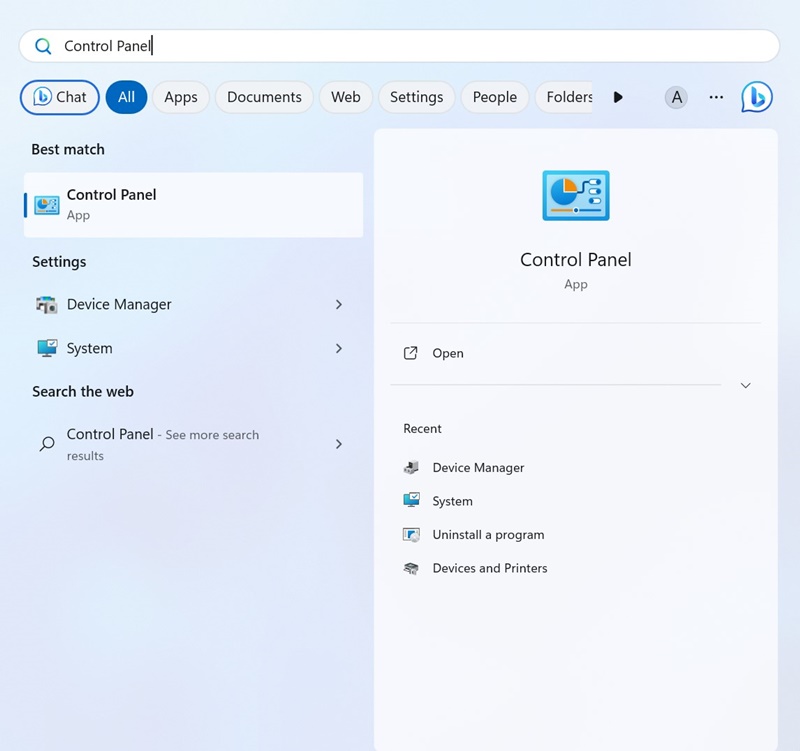Click the Uninstall a program icon in Recent
800x751 pixels.
pyautogui.click(x=411, y=535)
